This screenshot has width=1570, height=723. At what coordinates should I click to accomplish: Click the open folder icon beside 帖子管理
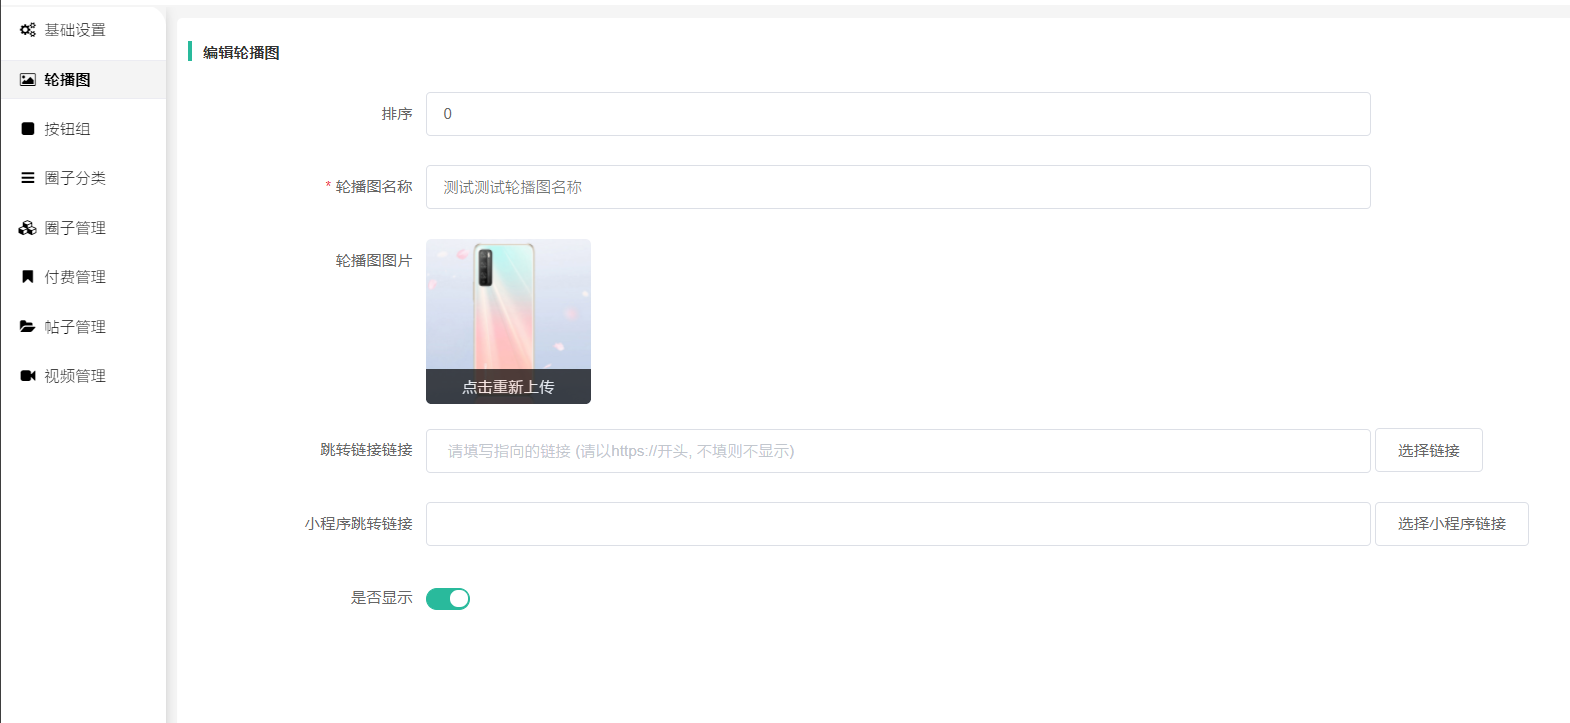28,327
